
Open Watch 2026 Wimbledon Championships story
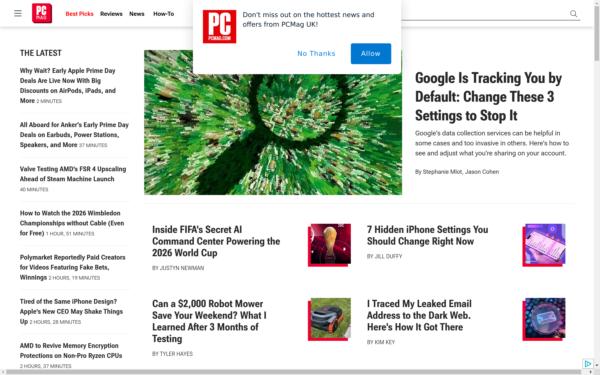tap(72, 223)
